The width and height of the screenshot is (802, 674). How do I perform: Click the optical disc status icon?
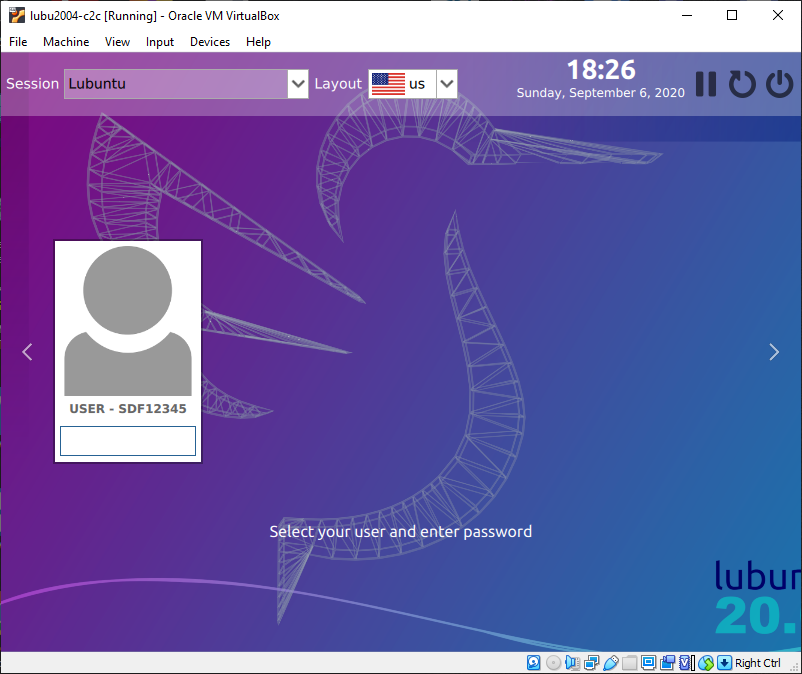(x=553, y=663)
